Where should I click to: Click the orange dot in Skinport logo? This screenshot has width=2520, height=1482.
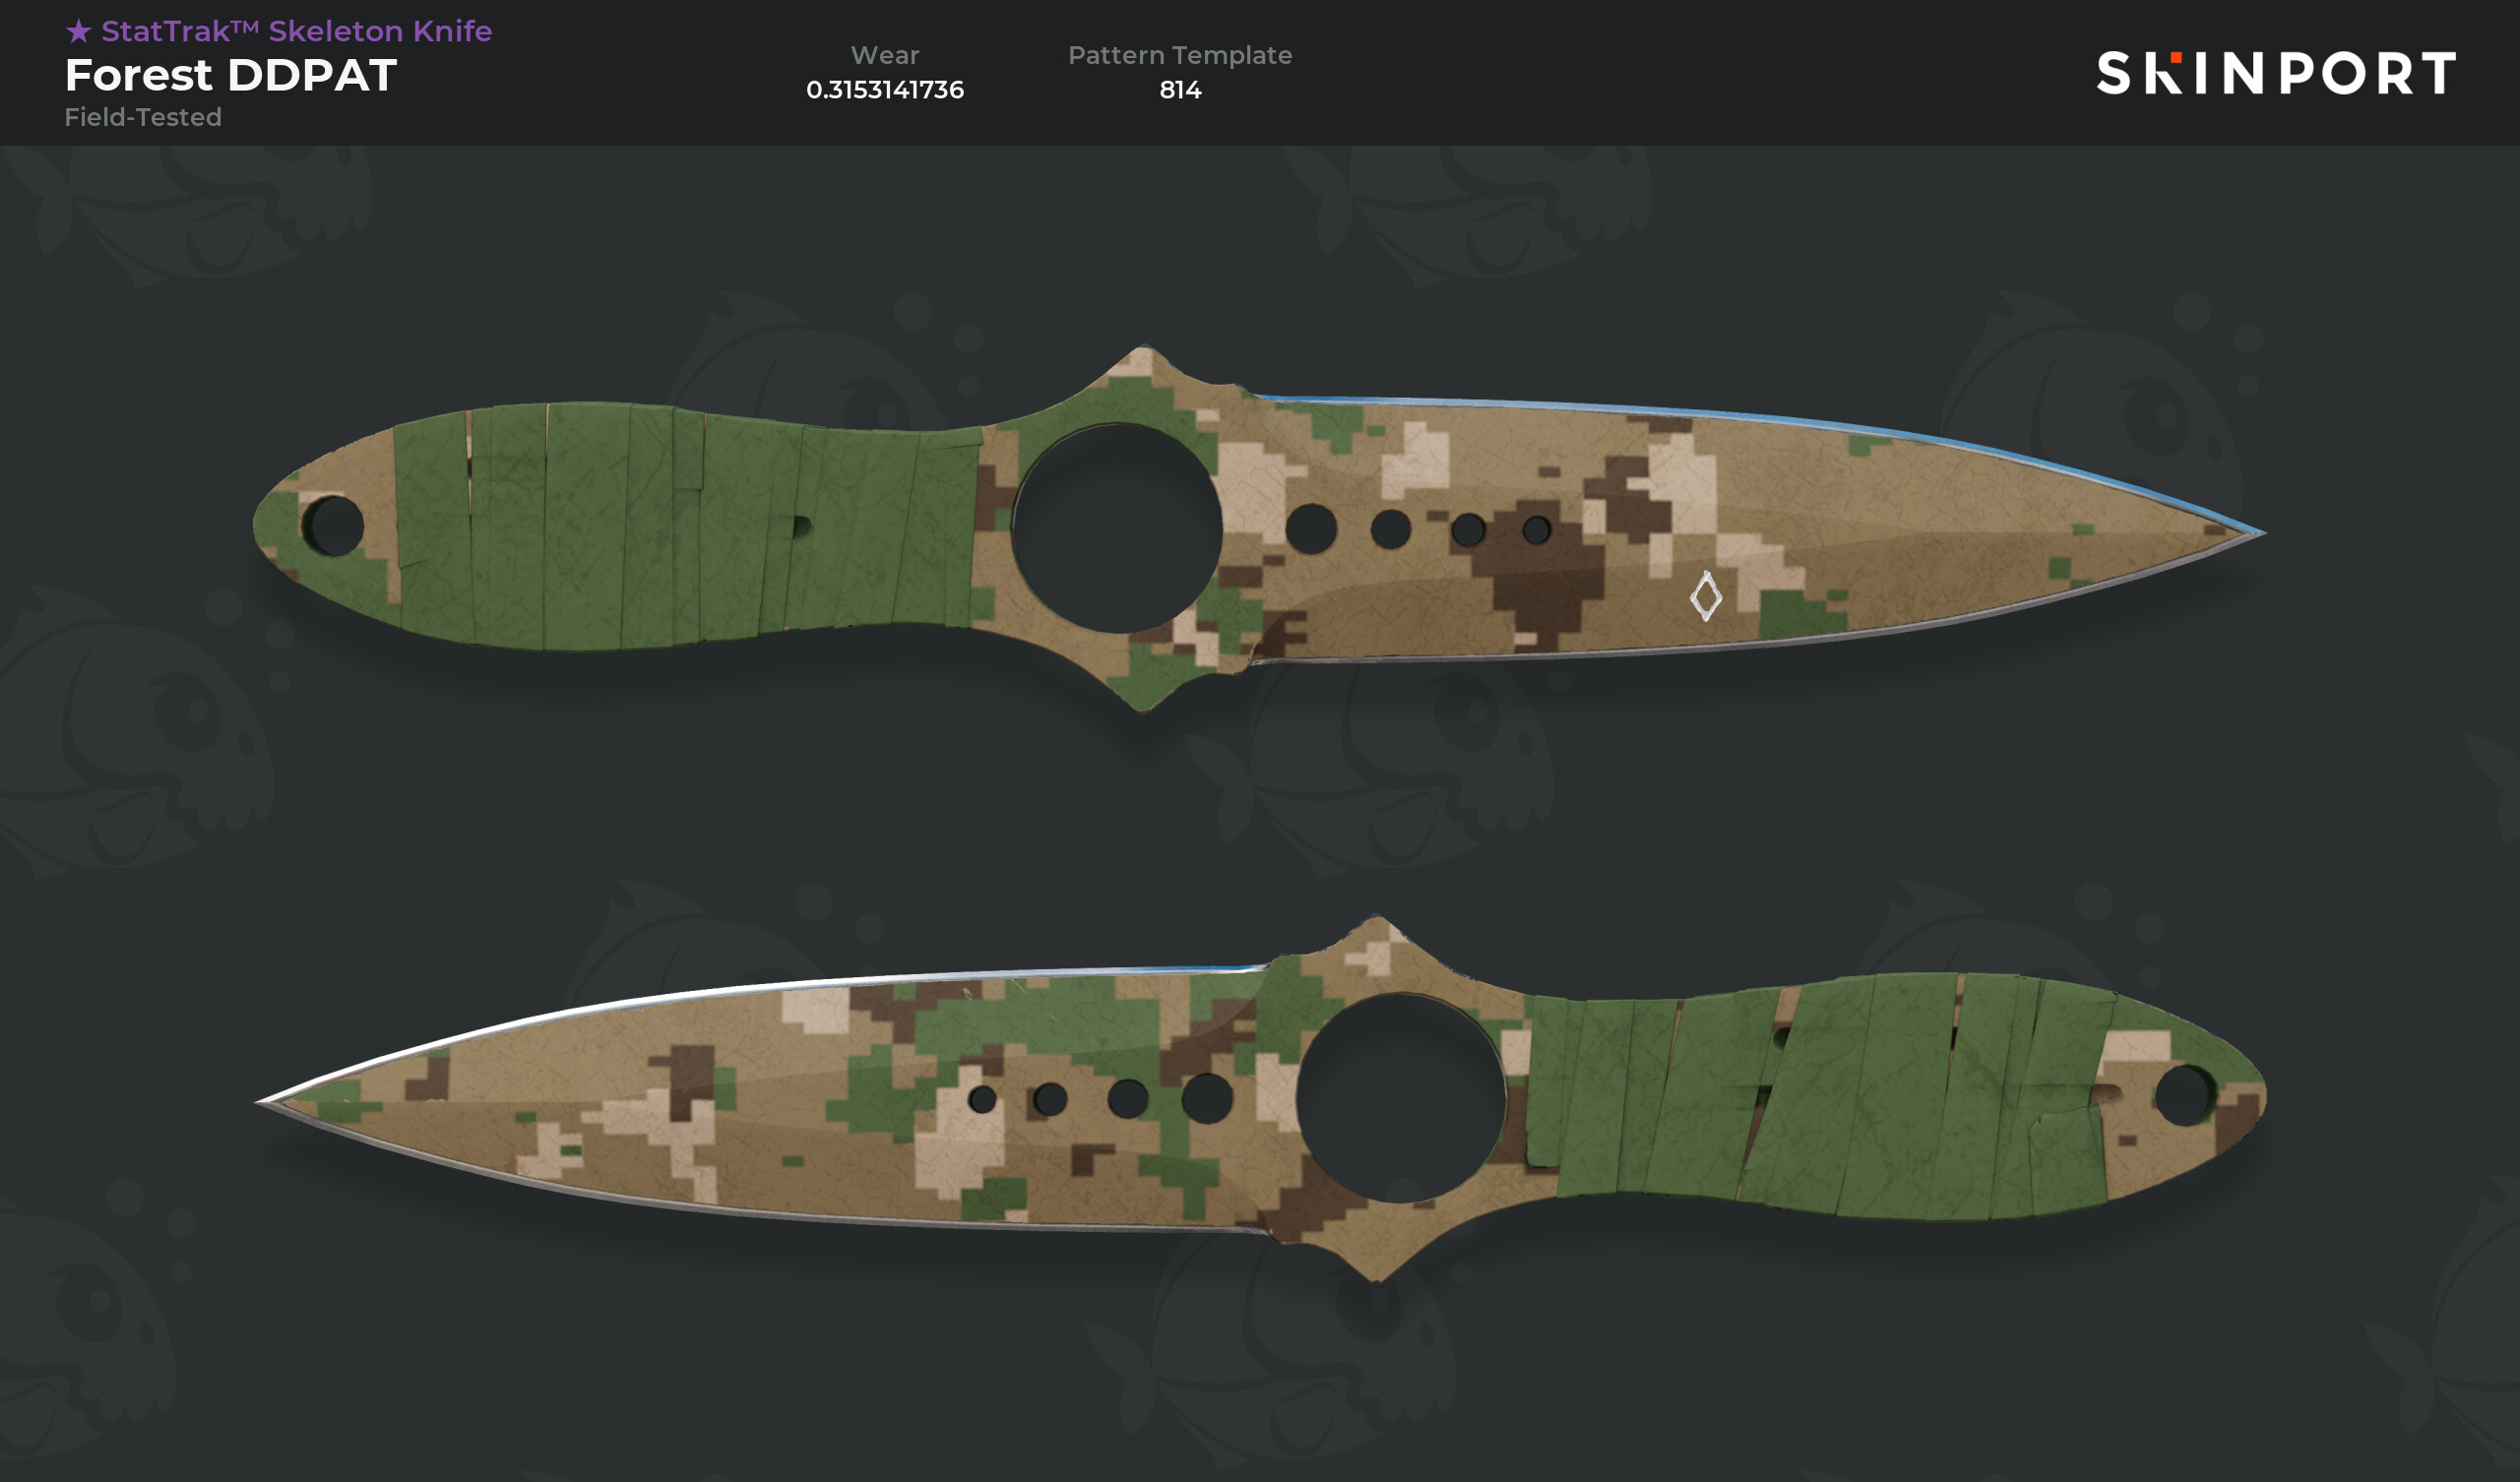[x=2176, y=58]
